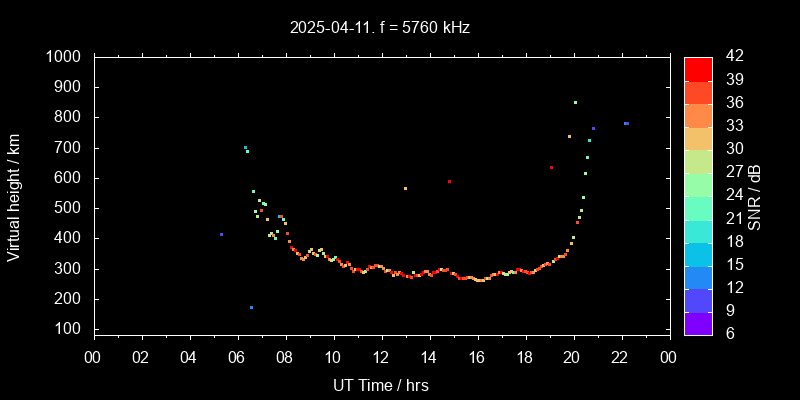This screenshot has width=800, height=400.
Task: Click the isolated red point near 19 hrs
Action: click(x=551, y=168)
